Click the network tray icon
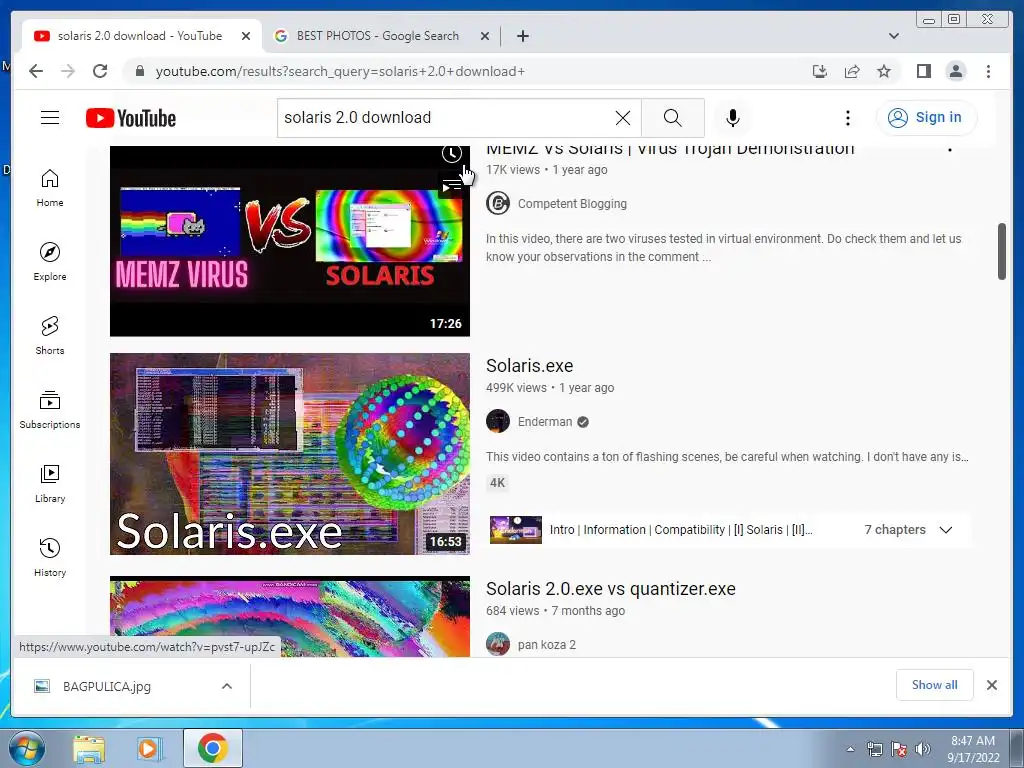 coord(874,749)
